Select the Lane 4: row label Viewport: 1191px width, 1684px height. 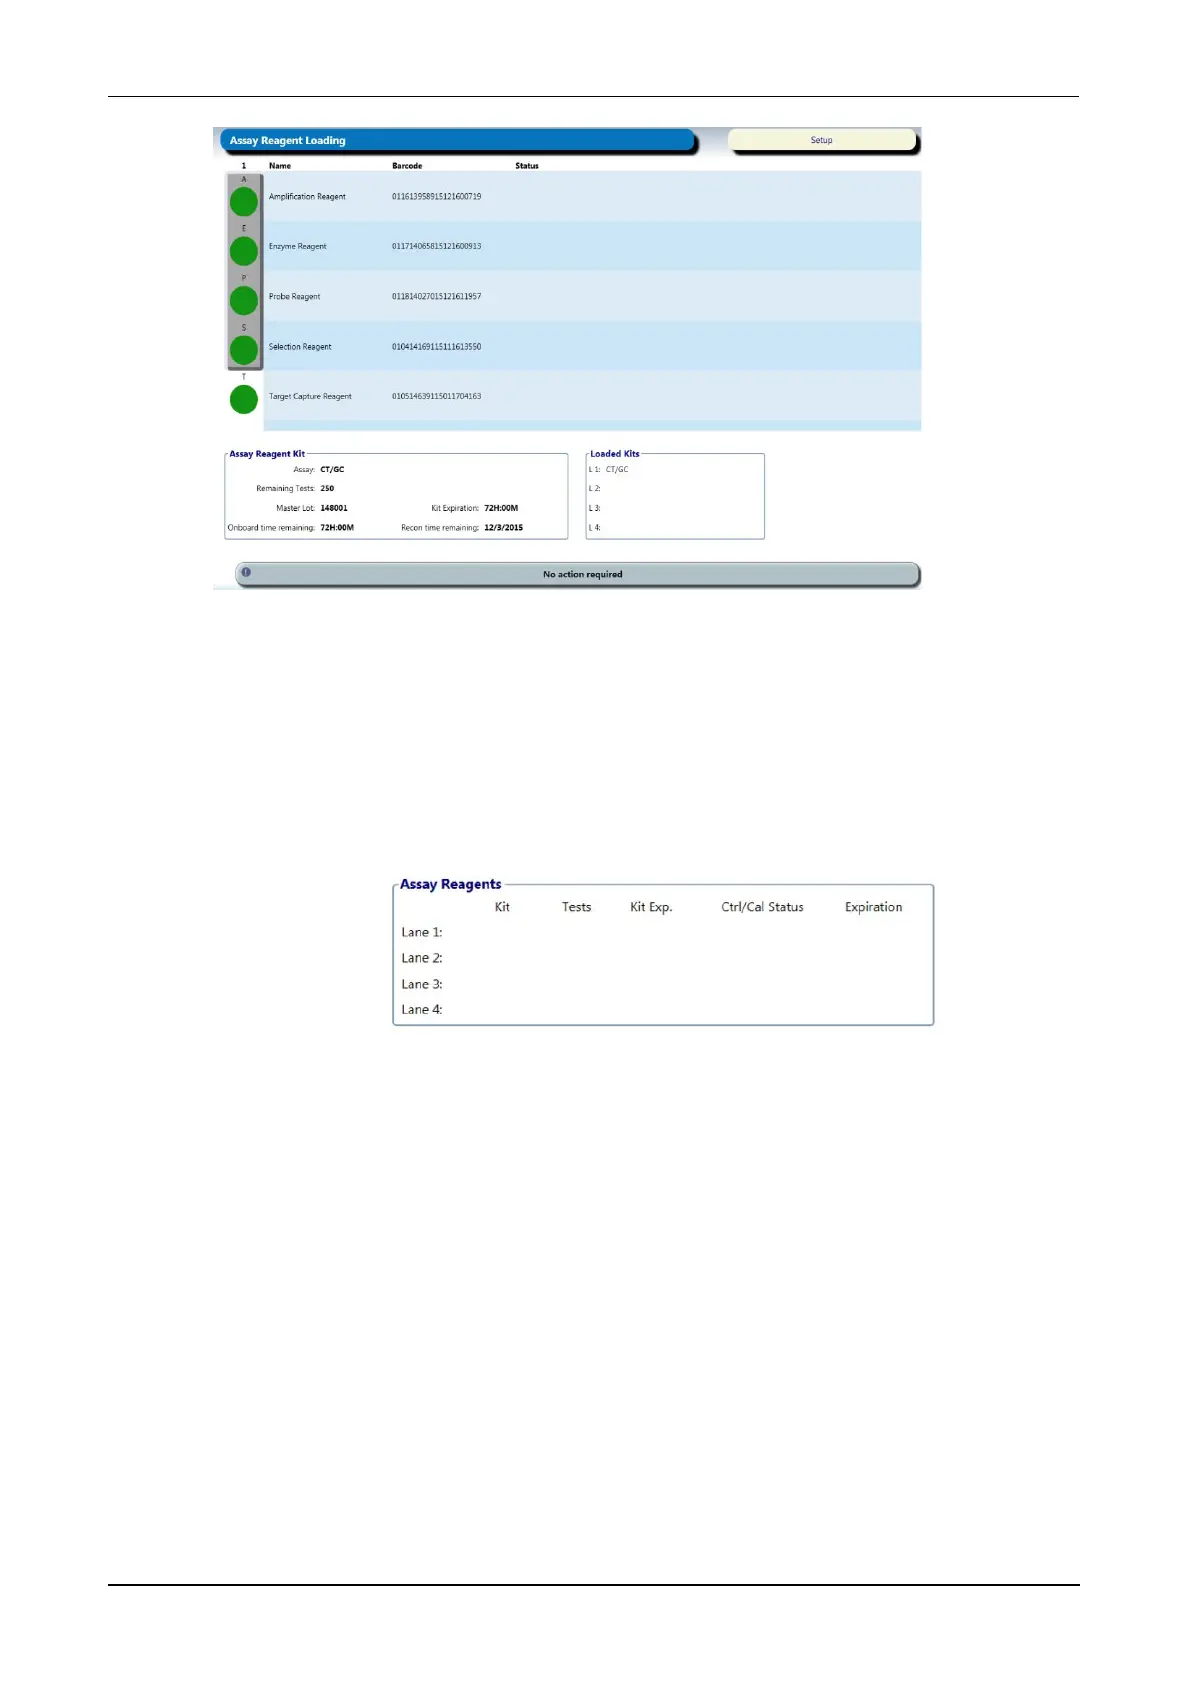click(422, 1010)
